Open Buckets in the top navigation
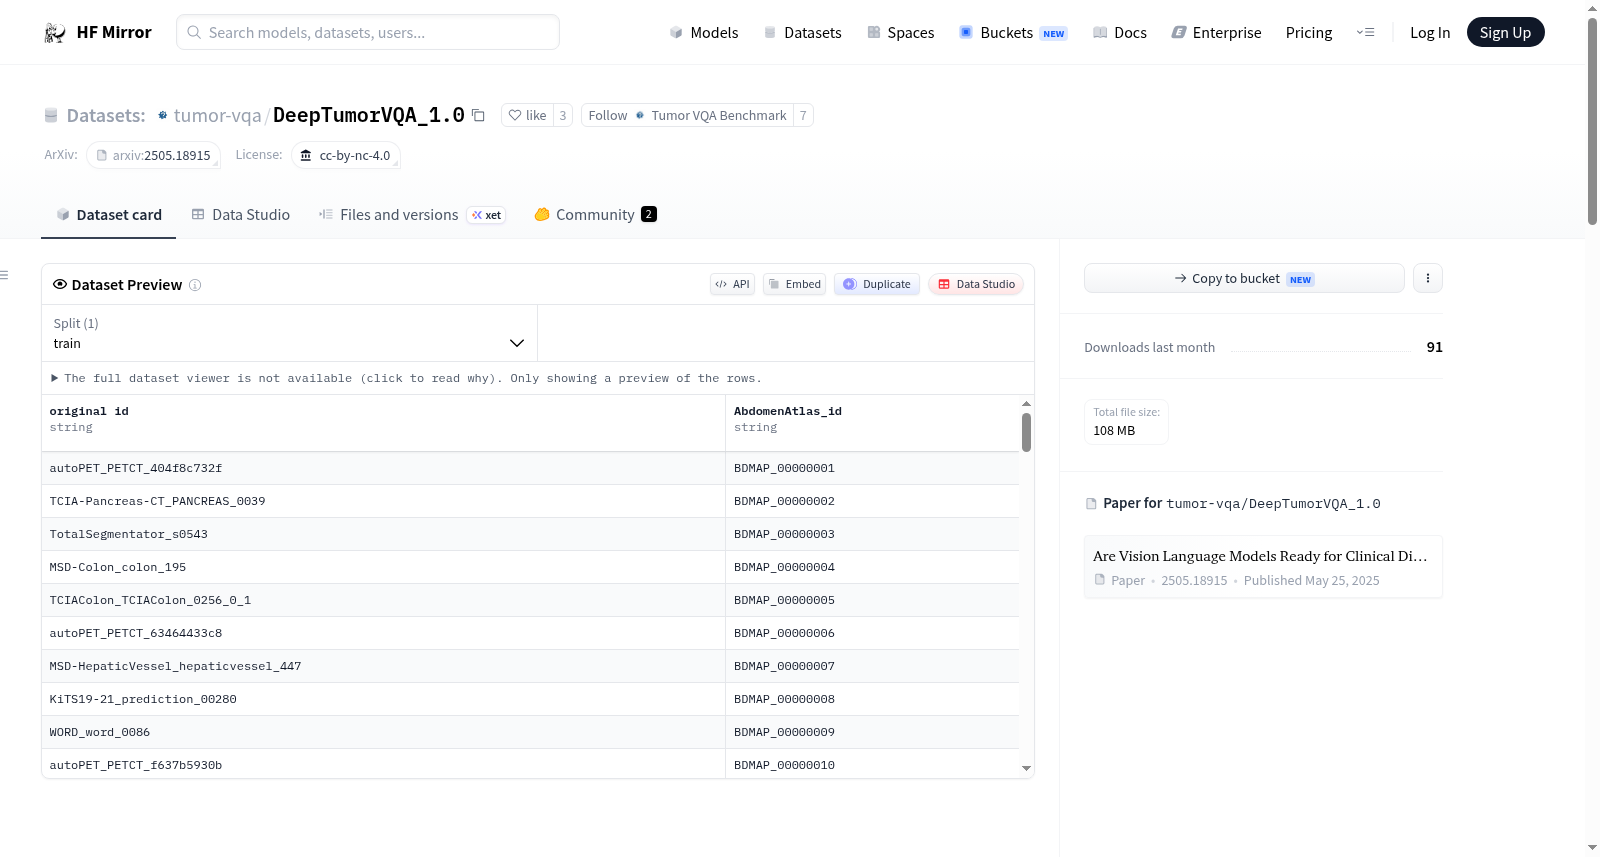 point(1013,33)
